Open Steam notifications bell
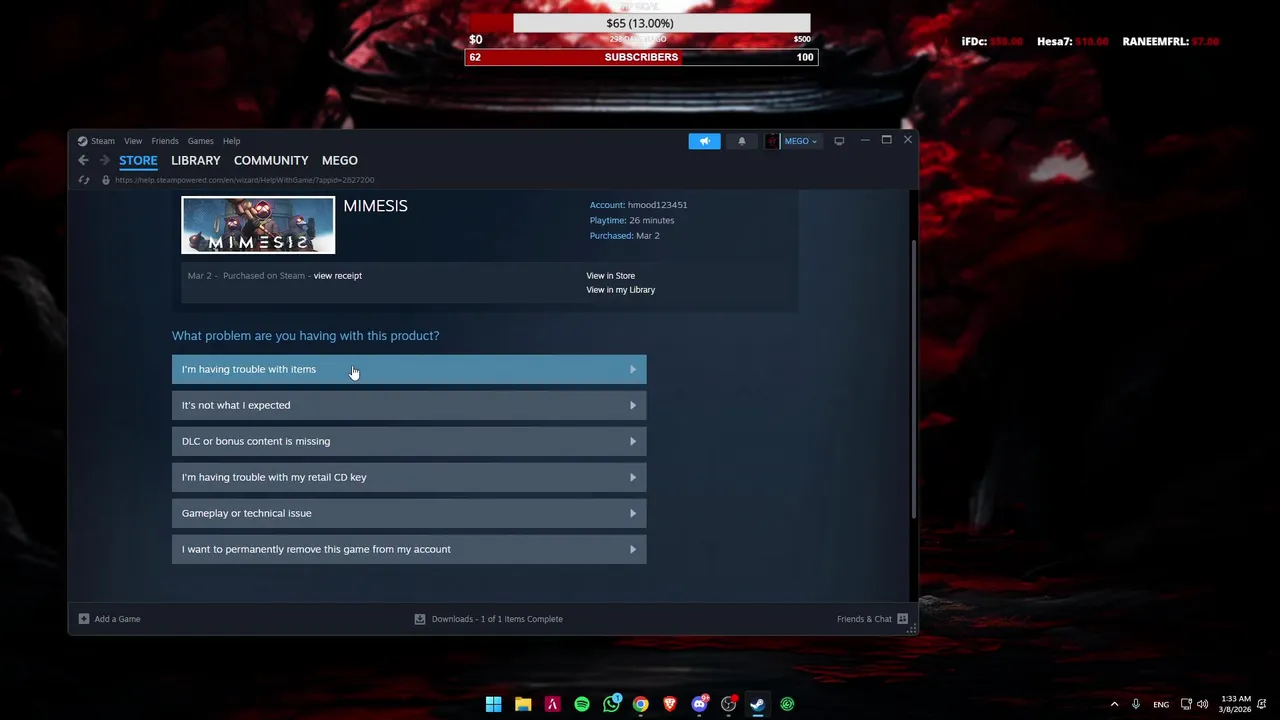 (742, 141)
